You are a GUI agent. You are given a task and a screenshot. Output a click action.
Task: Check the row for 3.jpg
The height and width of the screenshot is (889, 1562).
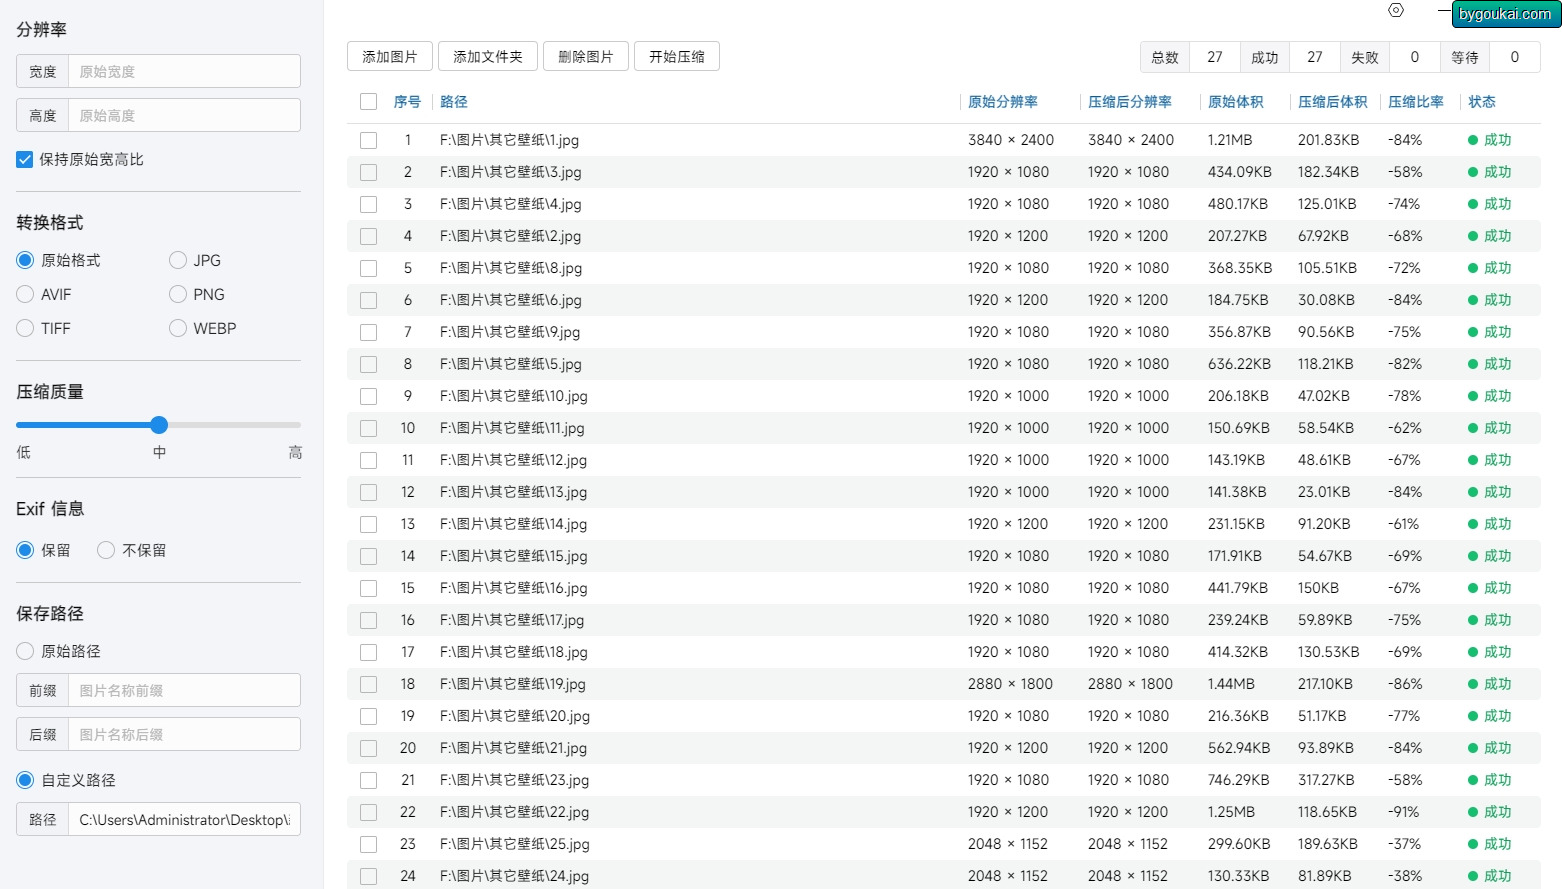368,172
